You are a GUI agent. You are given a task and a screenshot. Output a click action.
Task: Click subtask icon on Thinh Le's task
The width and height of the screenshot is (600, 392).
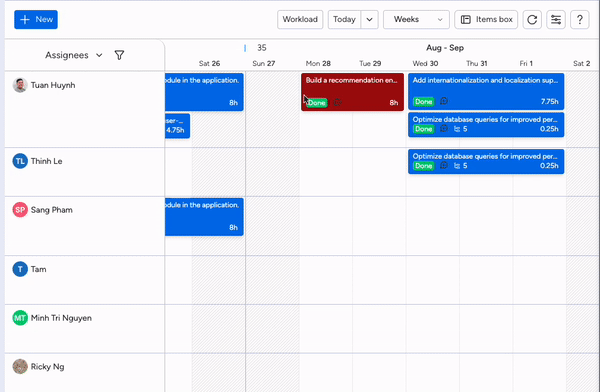point(457,166)
